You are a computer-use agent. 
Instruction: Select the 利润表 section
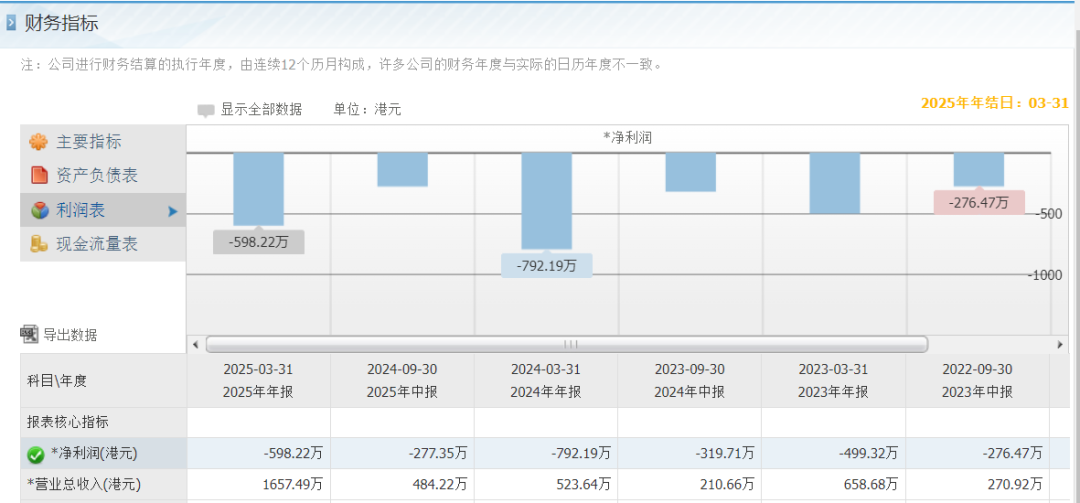coord(103,210)
